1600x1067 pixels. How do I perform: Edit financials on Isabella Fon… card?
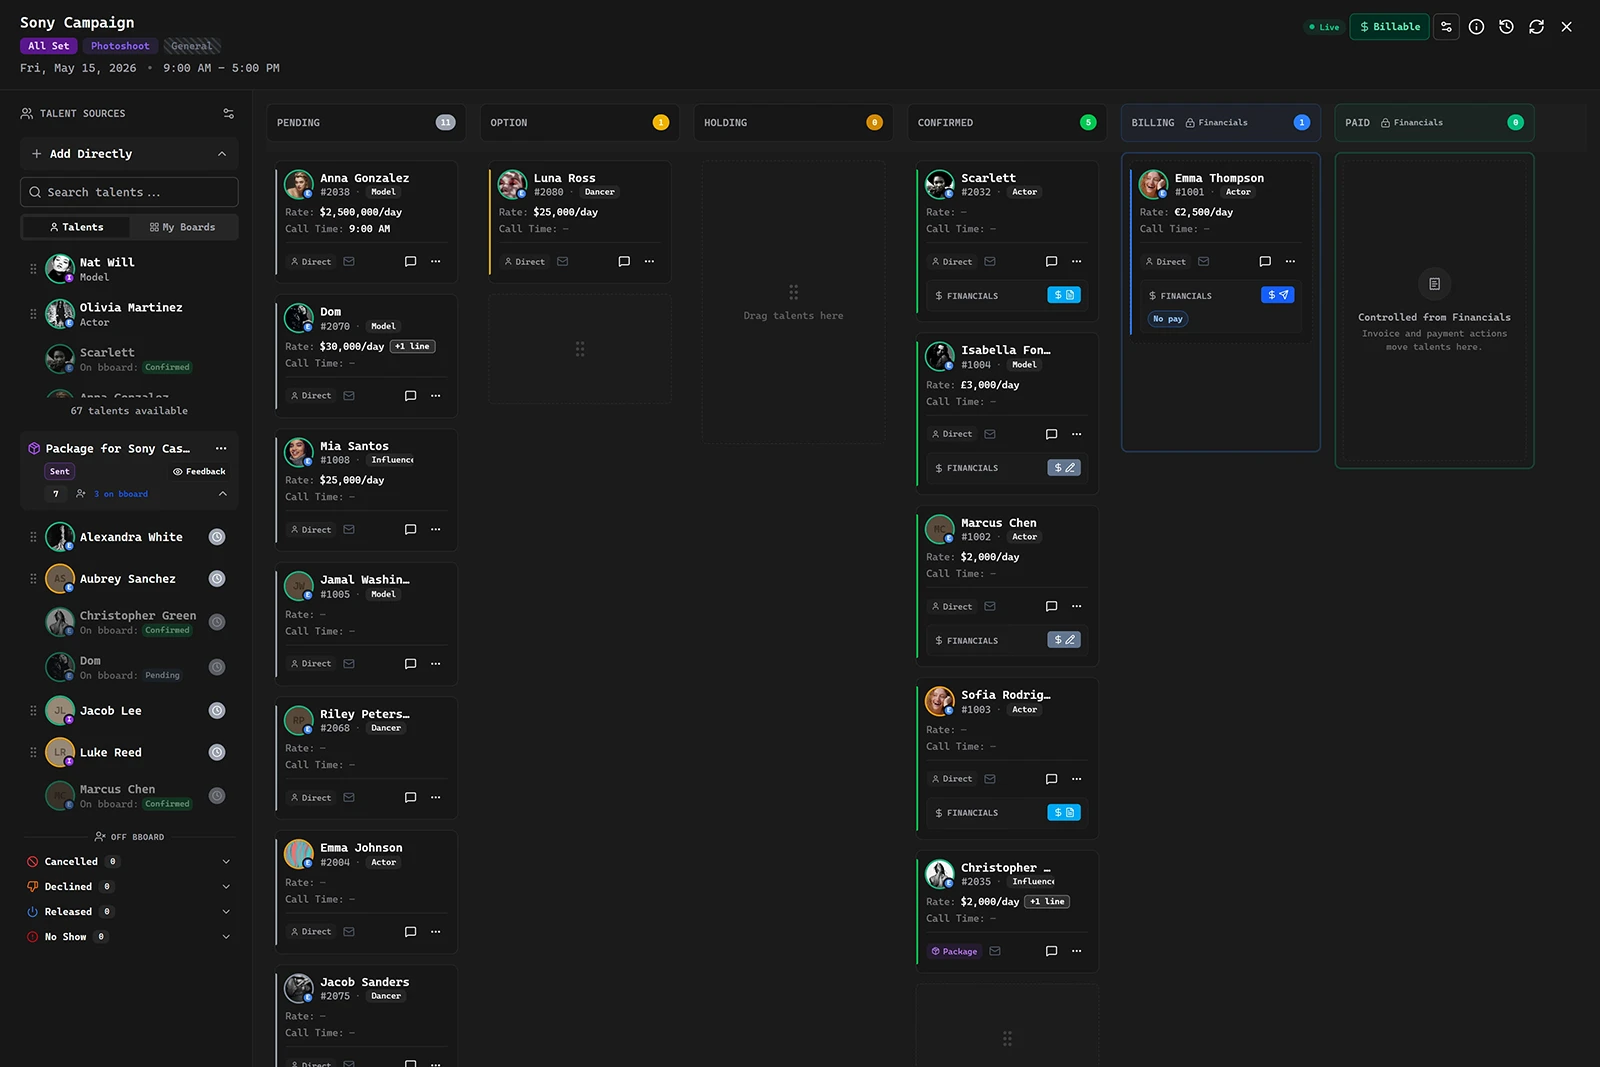(1064, 468)
